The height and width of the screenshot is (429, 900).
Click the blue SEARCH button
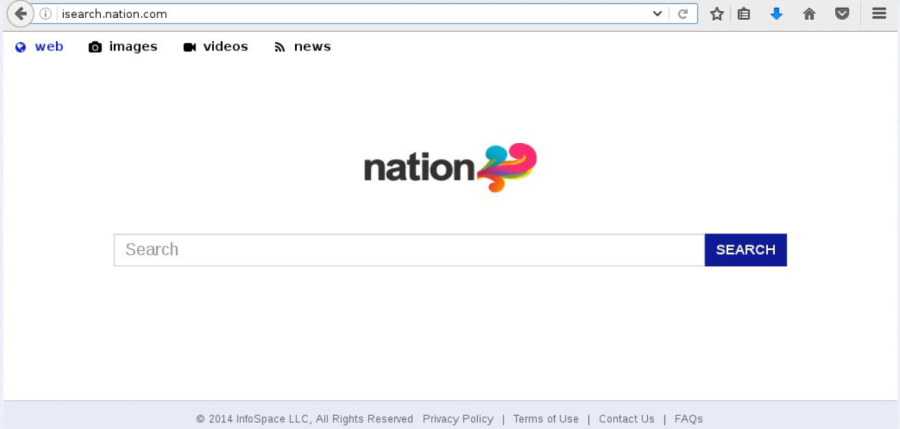[x=746, y=250]
